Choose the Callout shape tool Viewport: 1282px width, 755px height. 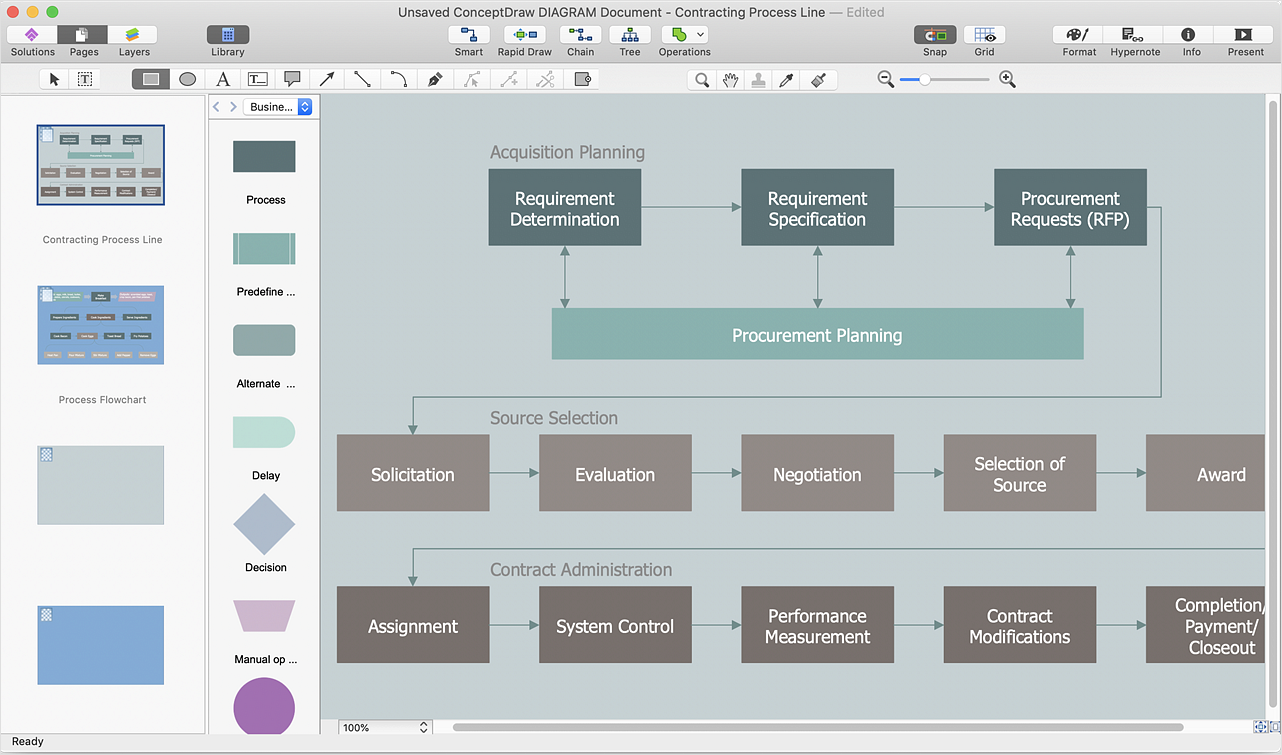point(292,79)
